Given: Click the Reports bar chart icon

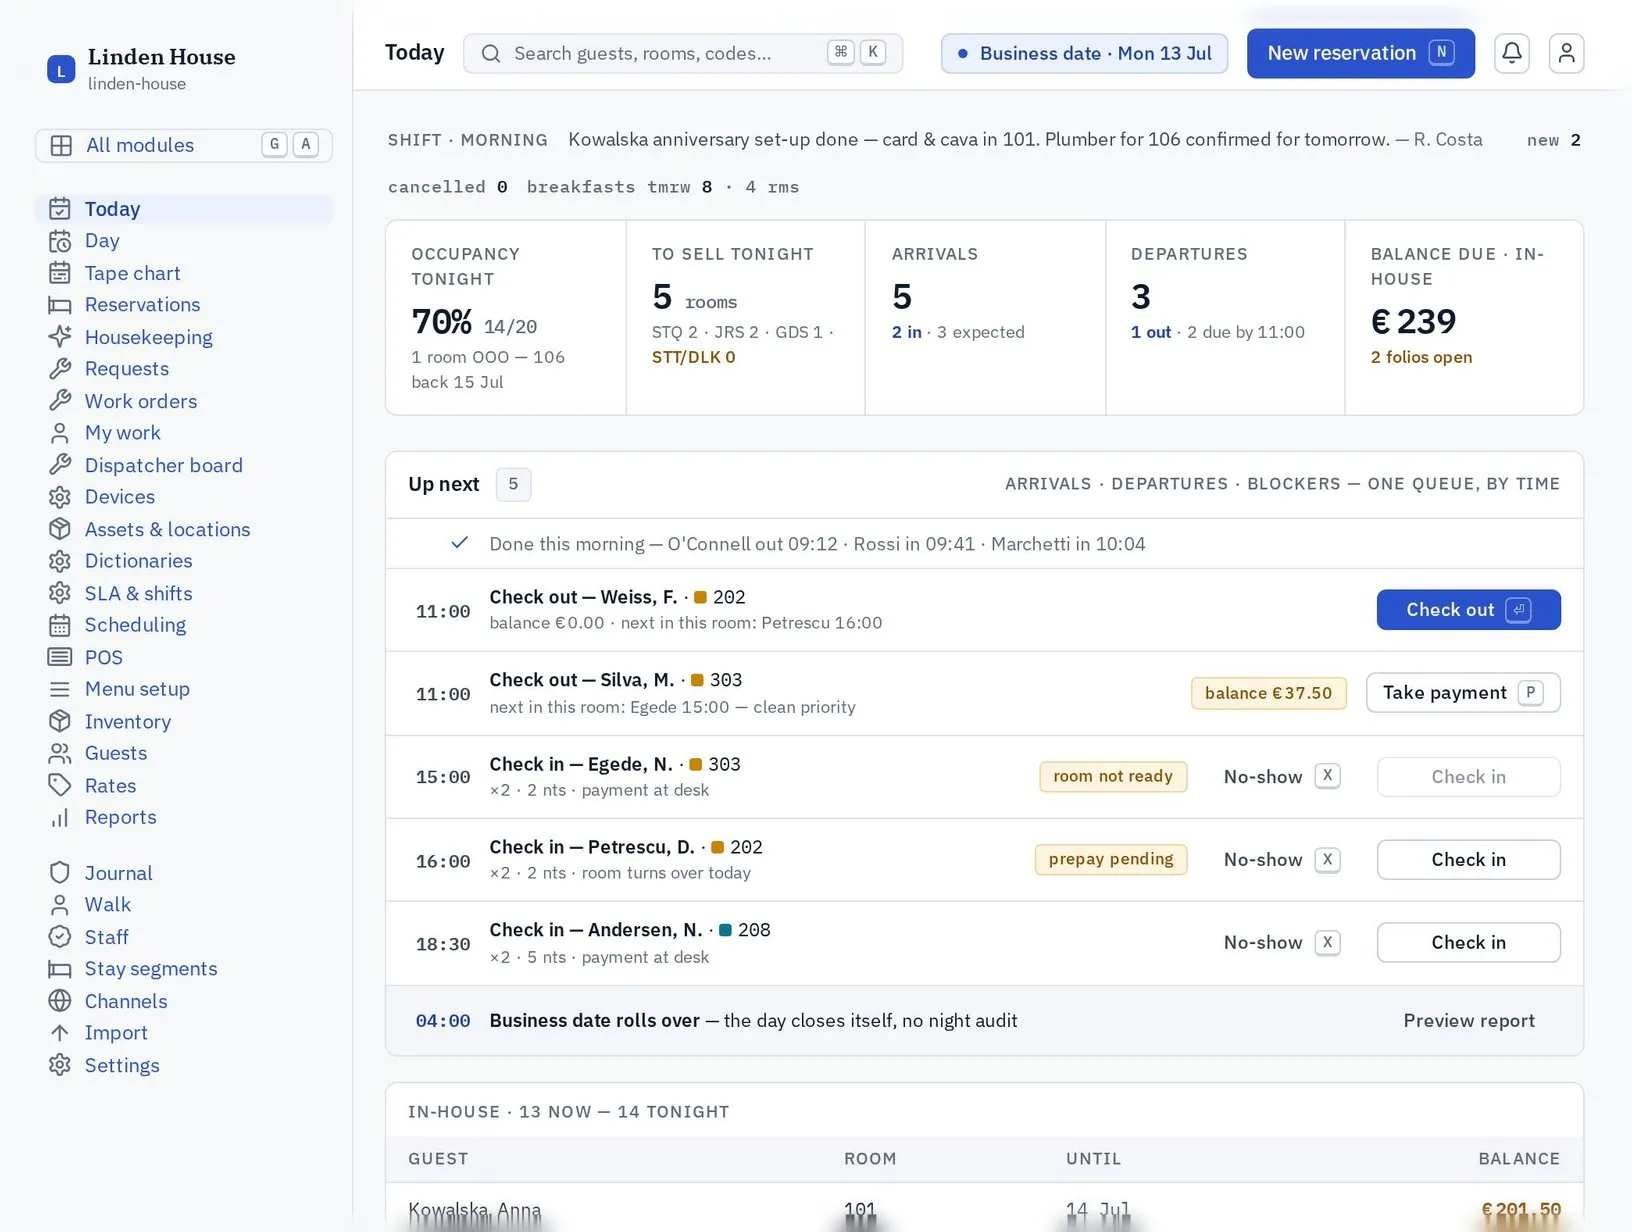Looking at the screenshot, I should pyautogui.click(x=60, y=817).
